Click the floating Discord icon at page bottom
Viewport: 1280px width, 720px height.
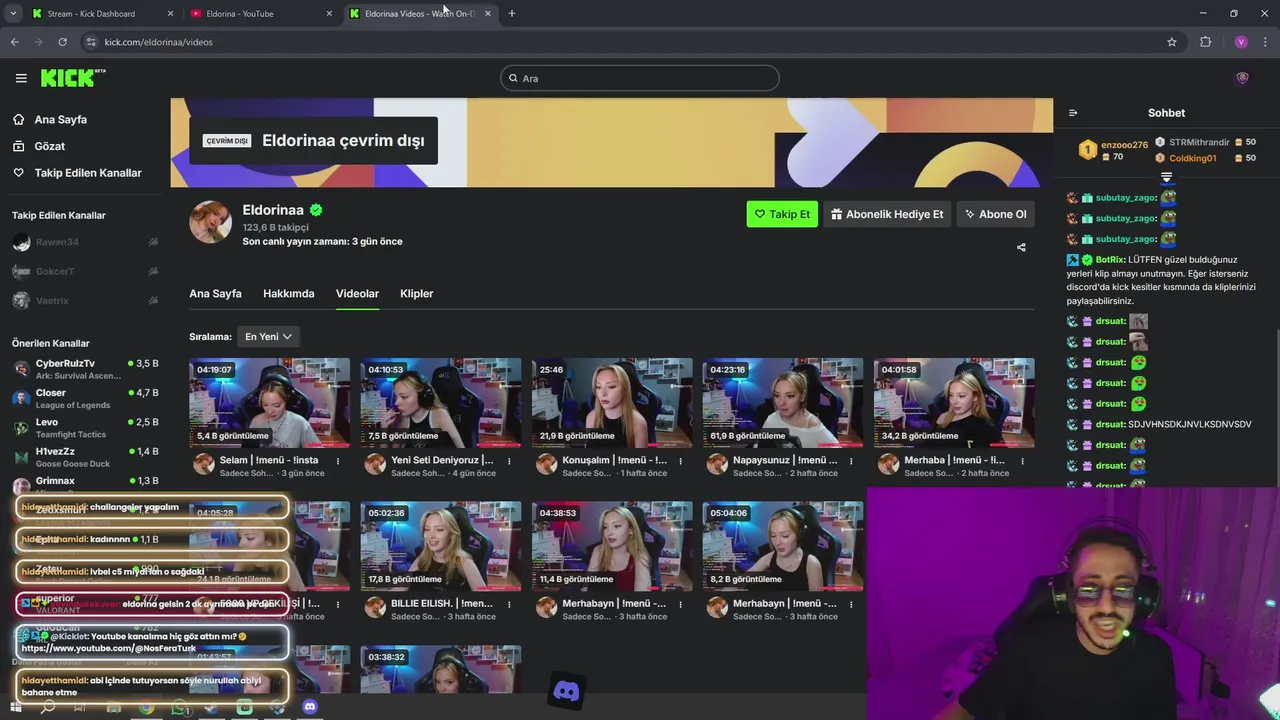[x=568, y=690]
